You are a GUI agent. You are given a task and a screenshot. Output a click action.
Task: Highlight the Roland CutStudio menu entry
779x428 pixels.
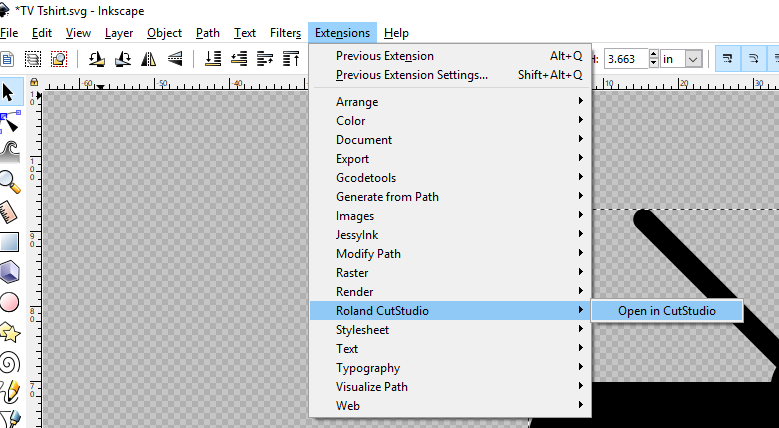[450, 311]
